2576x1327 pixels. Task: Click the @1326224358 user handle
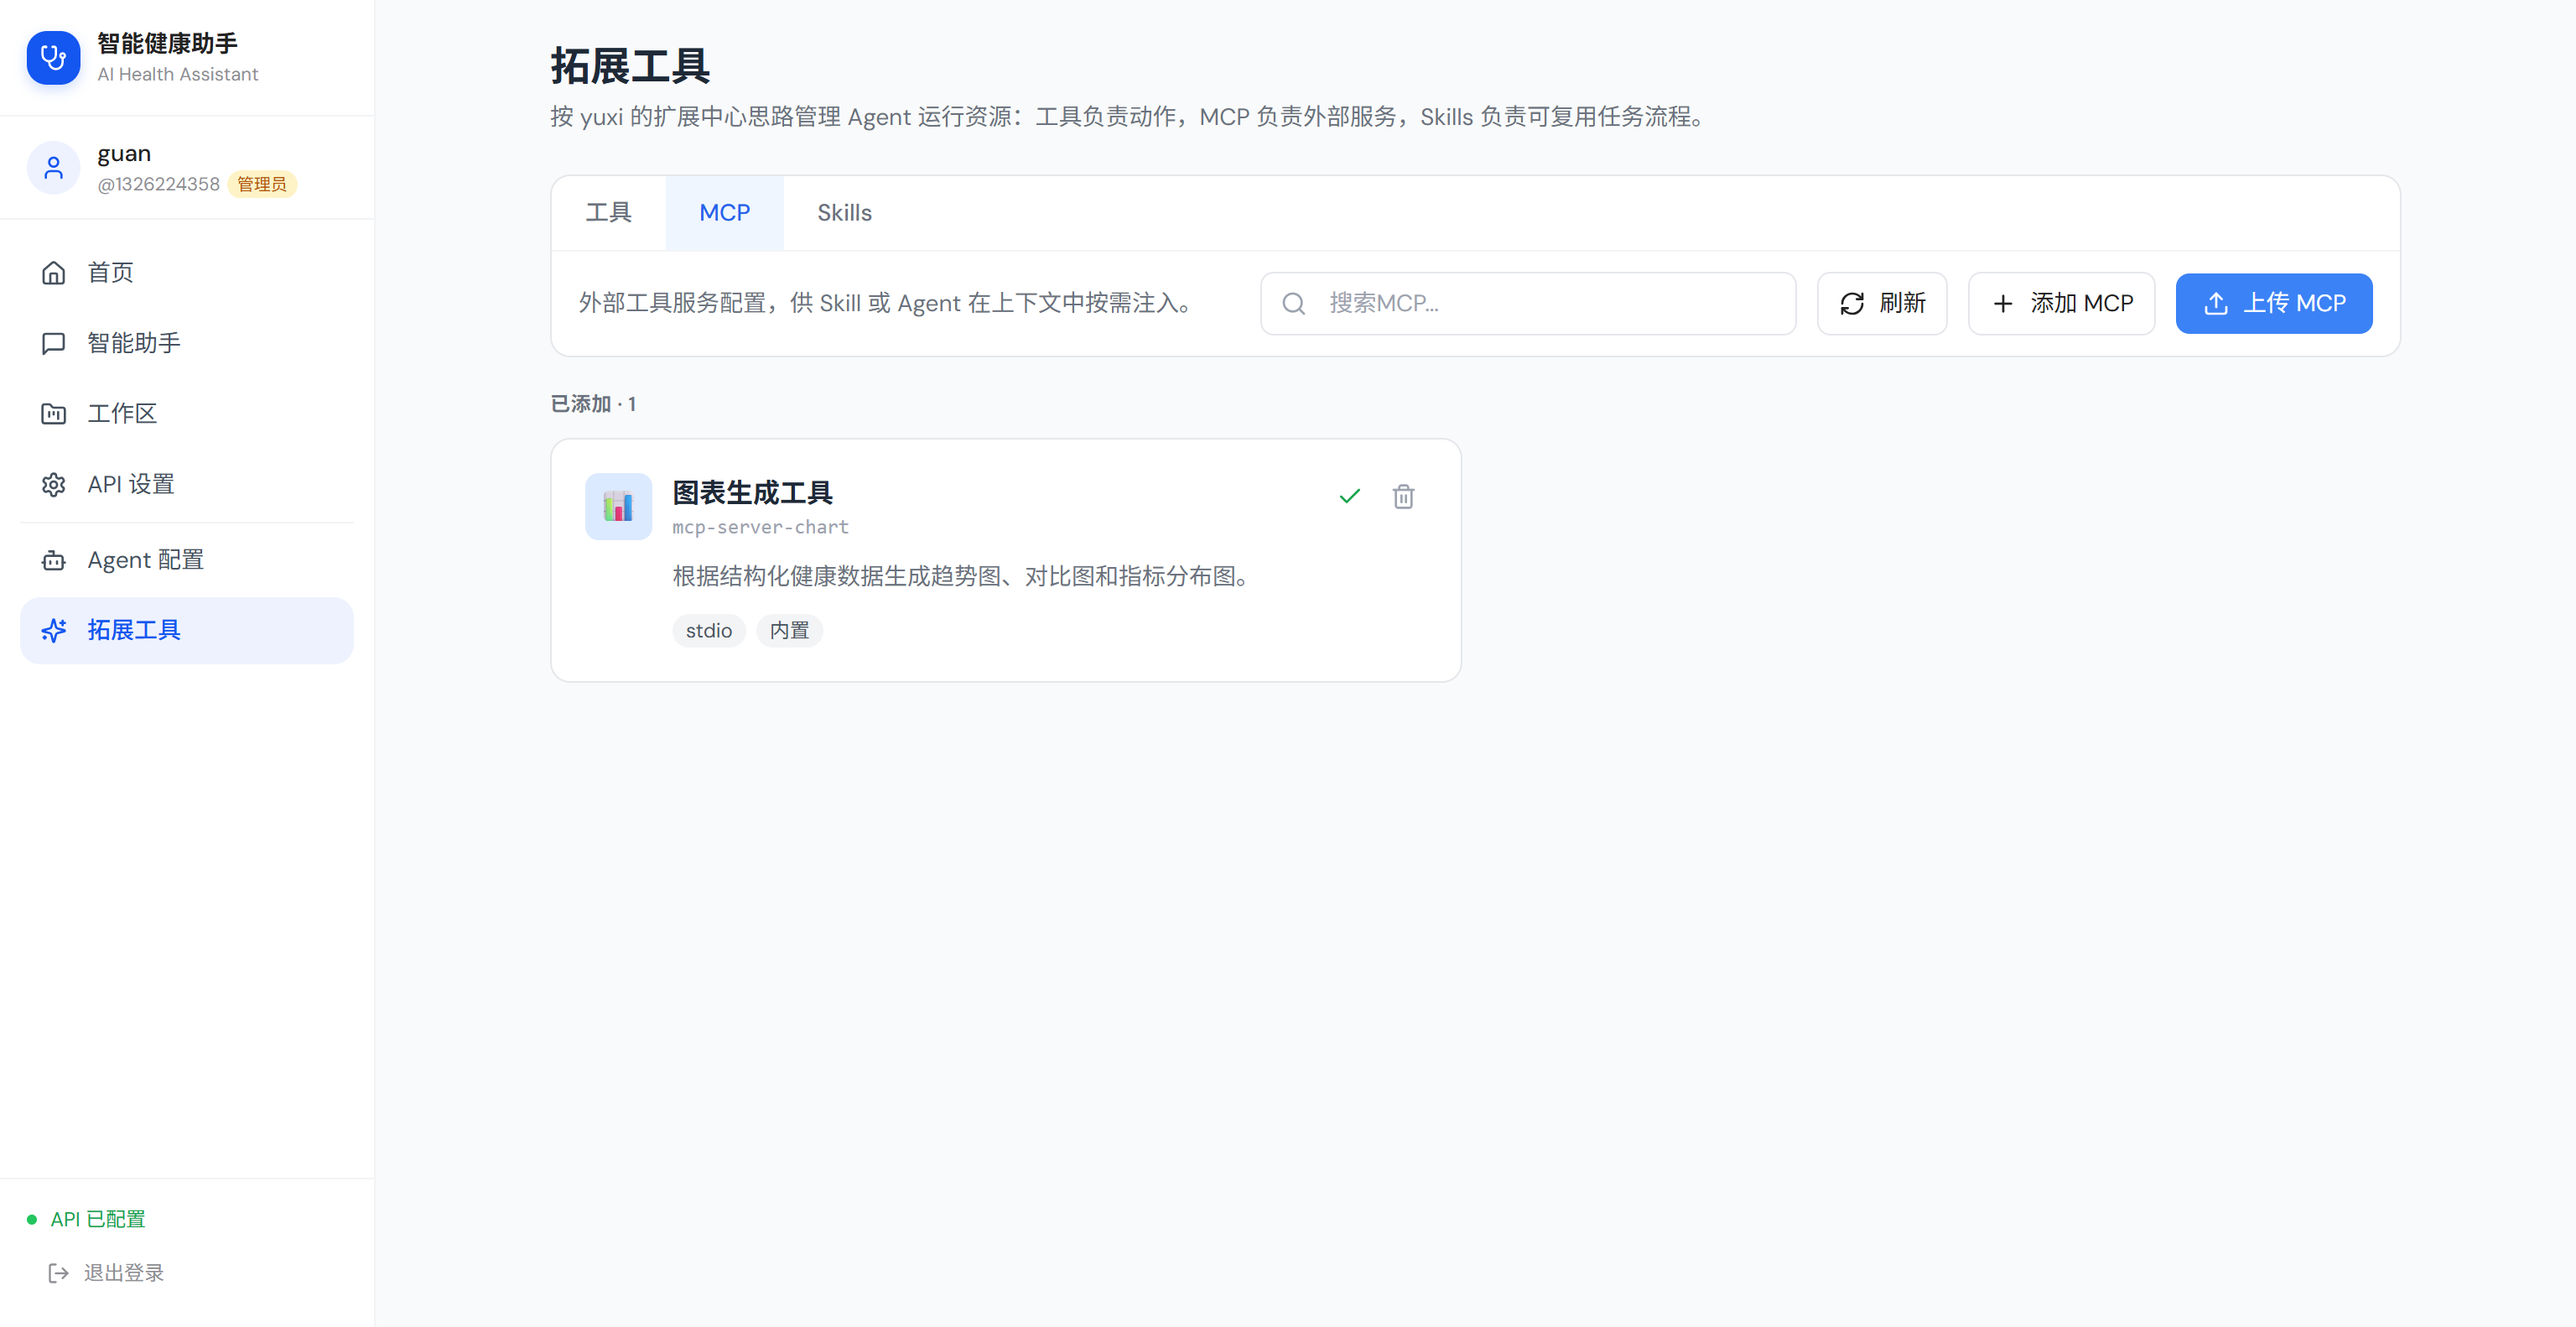click(x=158, y=184)
